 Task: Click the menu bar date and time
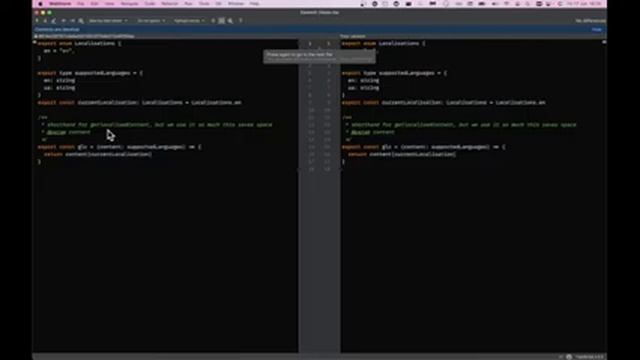click(584, 4)
